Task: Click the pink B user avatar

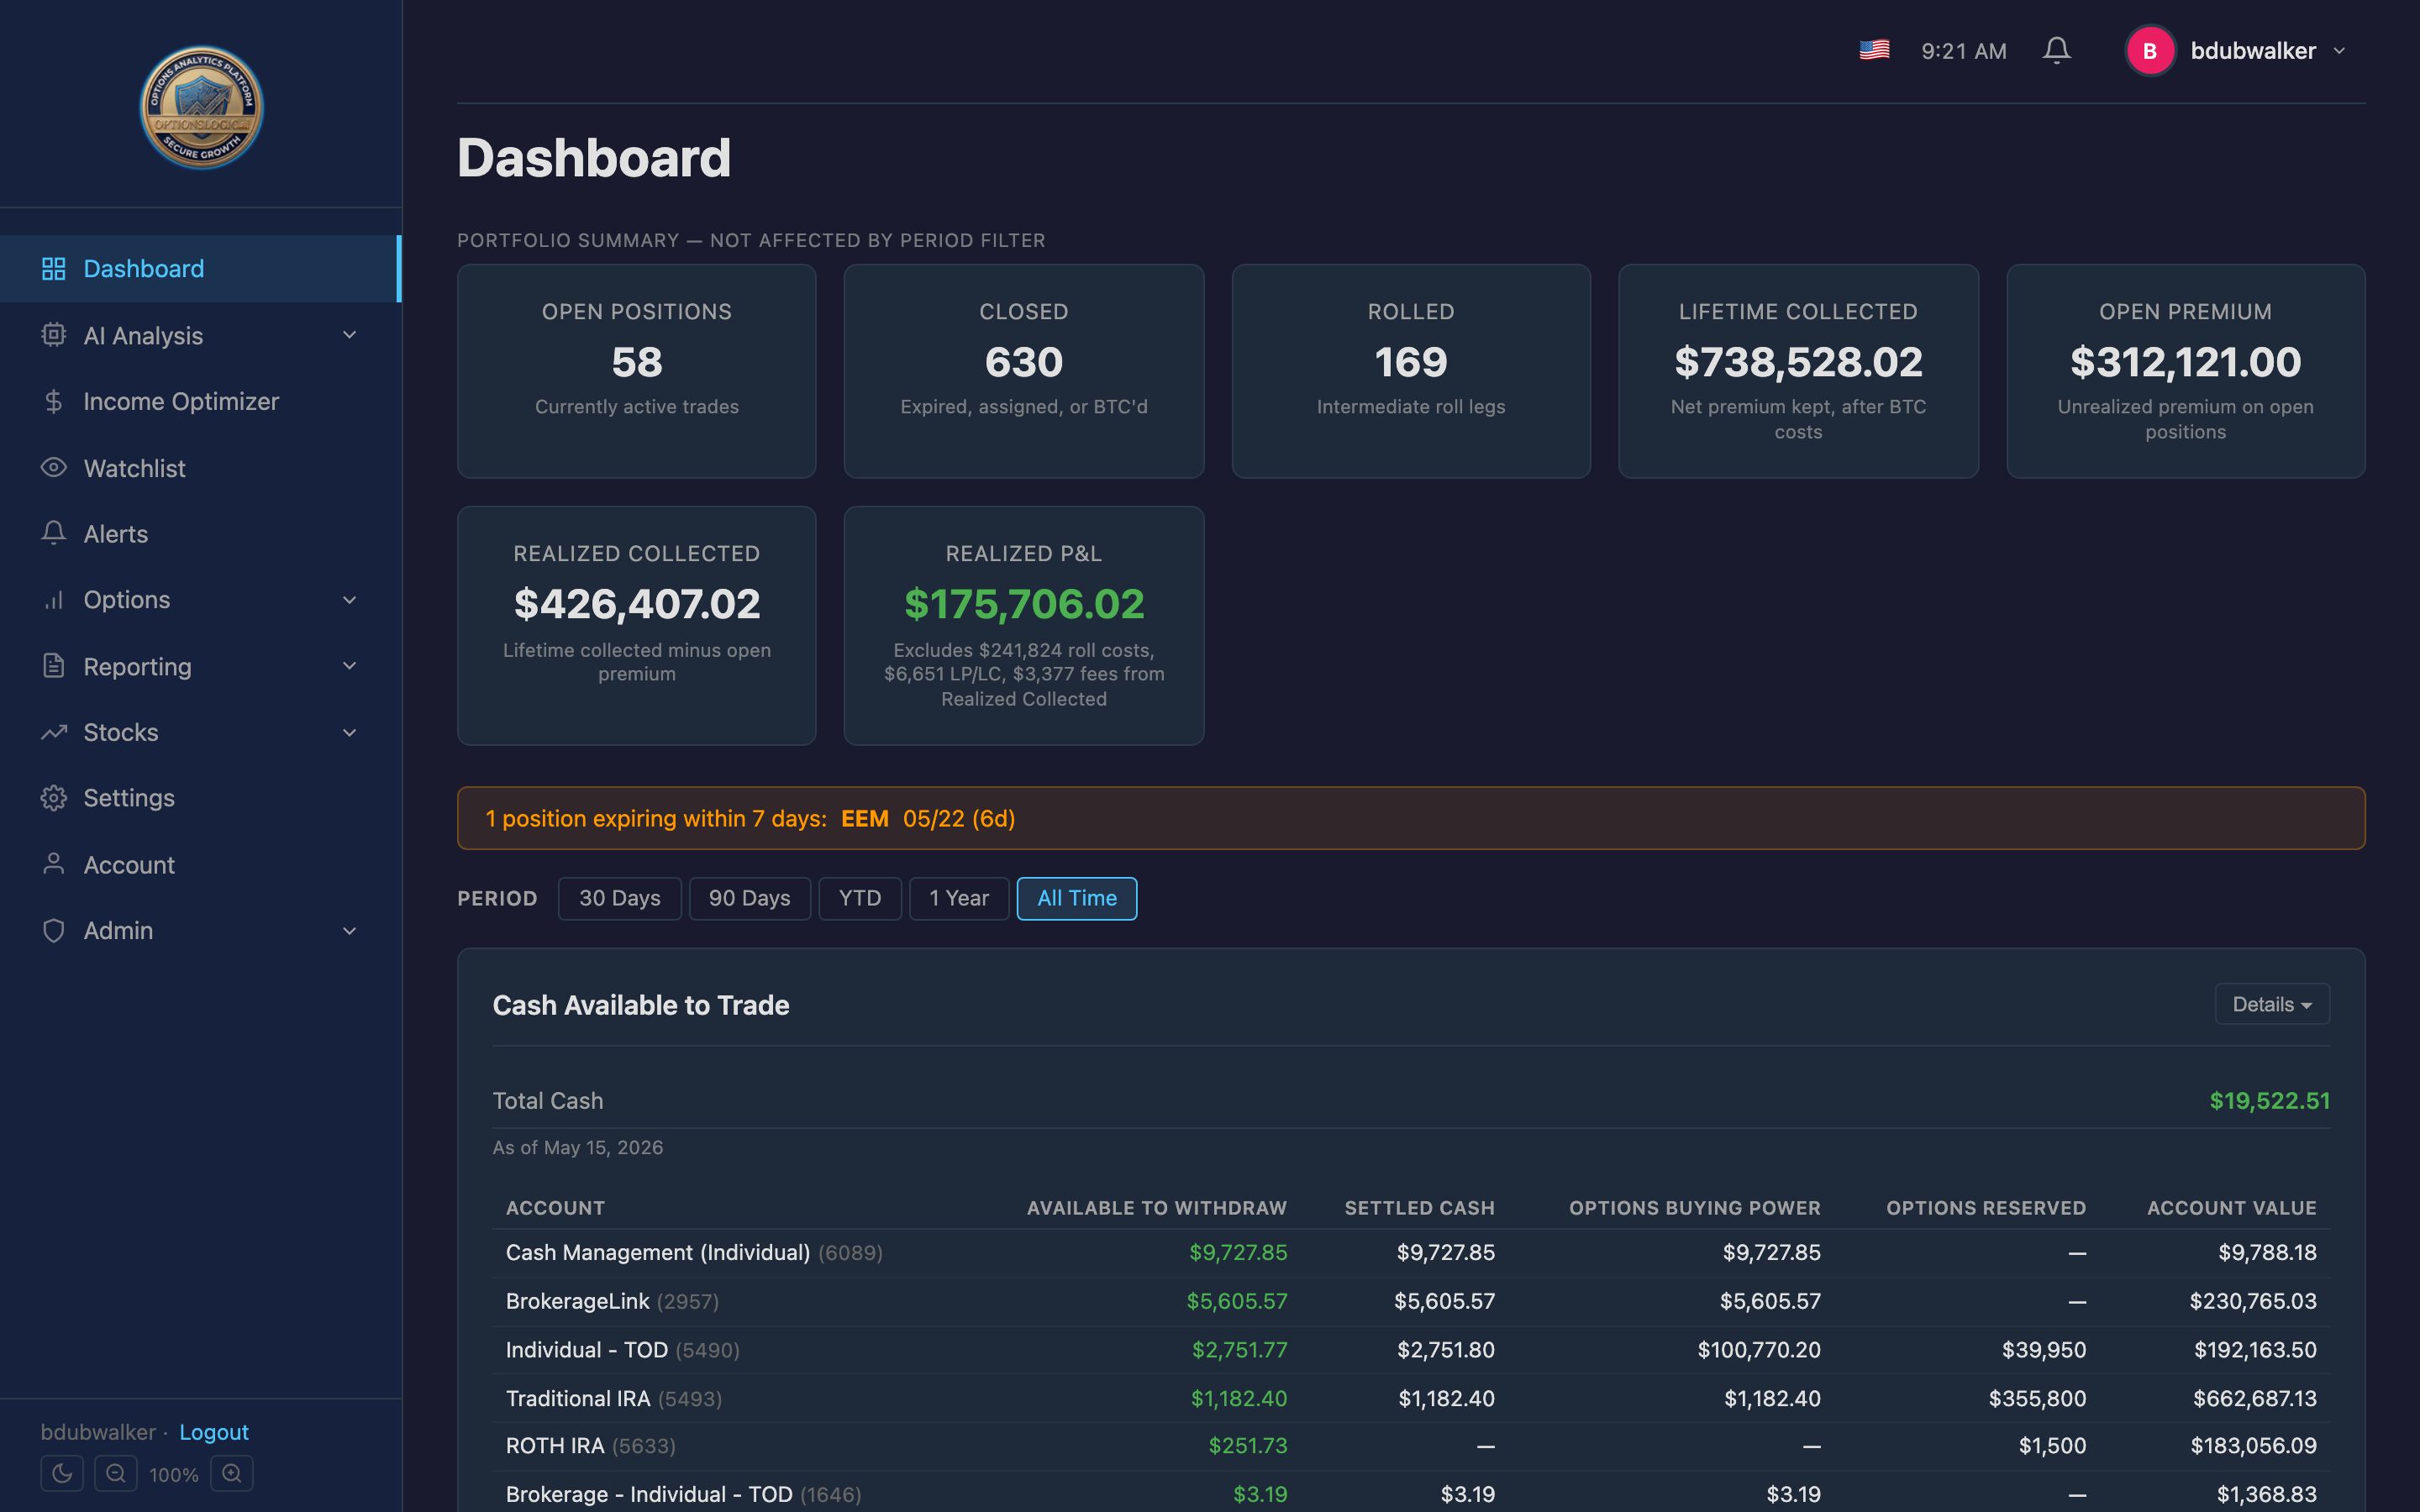Action: tap(2150, 51)
